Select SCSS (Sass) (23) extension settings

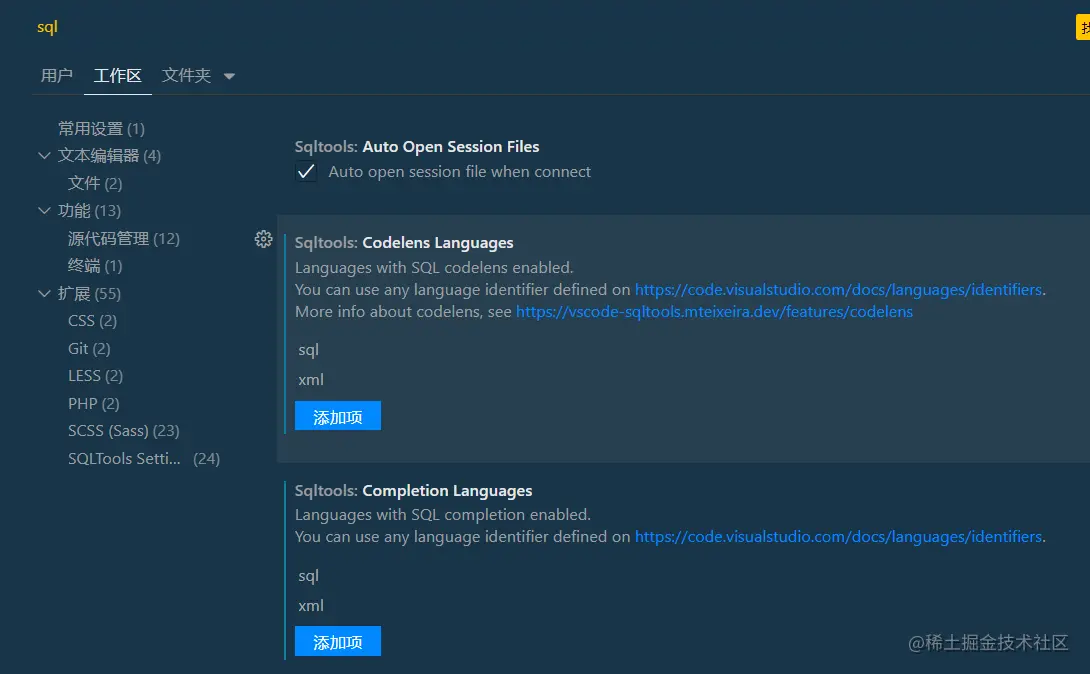(124, 431)
